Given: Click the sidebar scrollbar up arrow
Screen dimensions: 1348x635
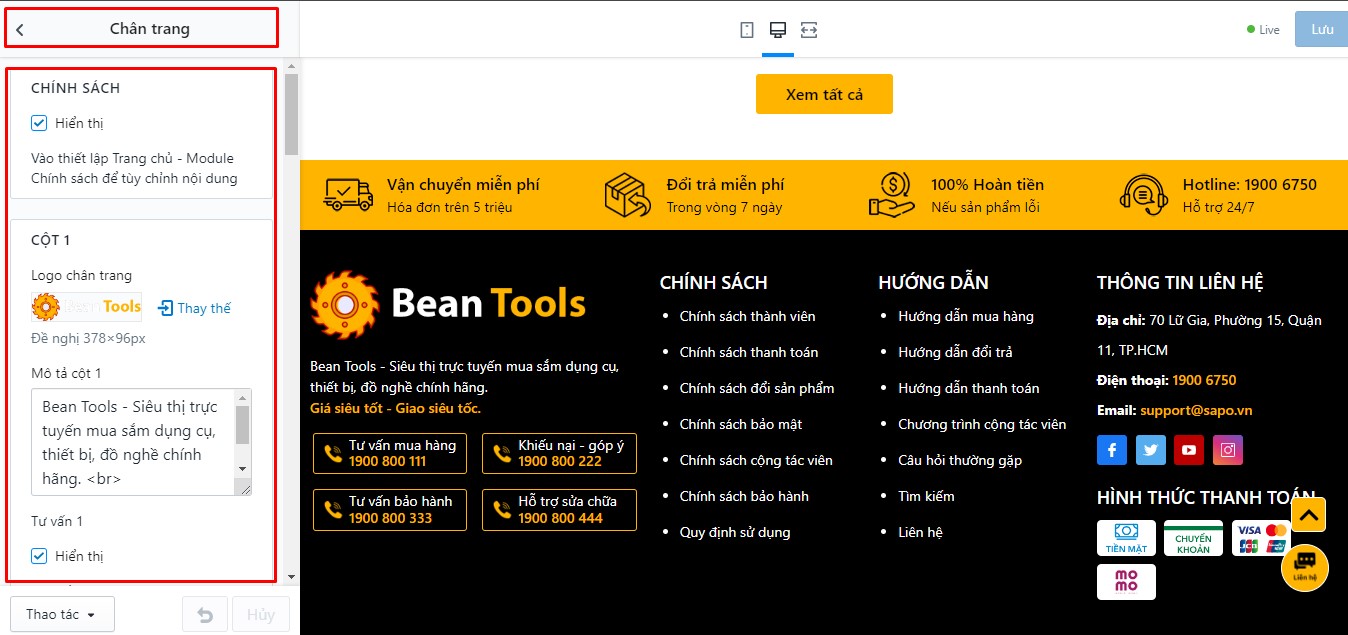Looking at the screenshot, I should point(291,67).
